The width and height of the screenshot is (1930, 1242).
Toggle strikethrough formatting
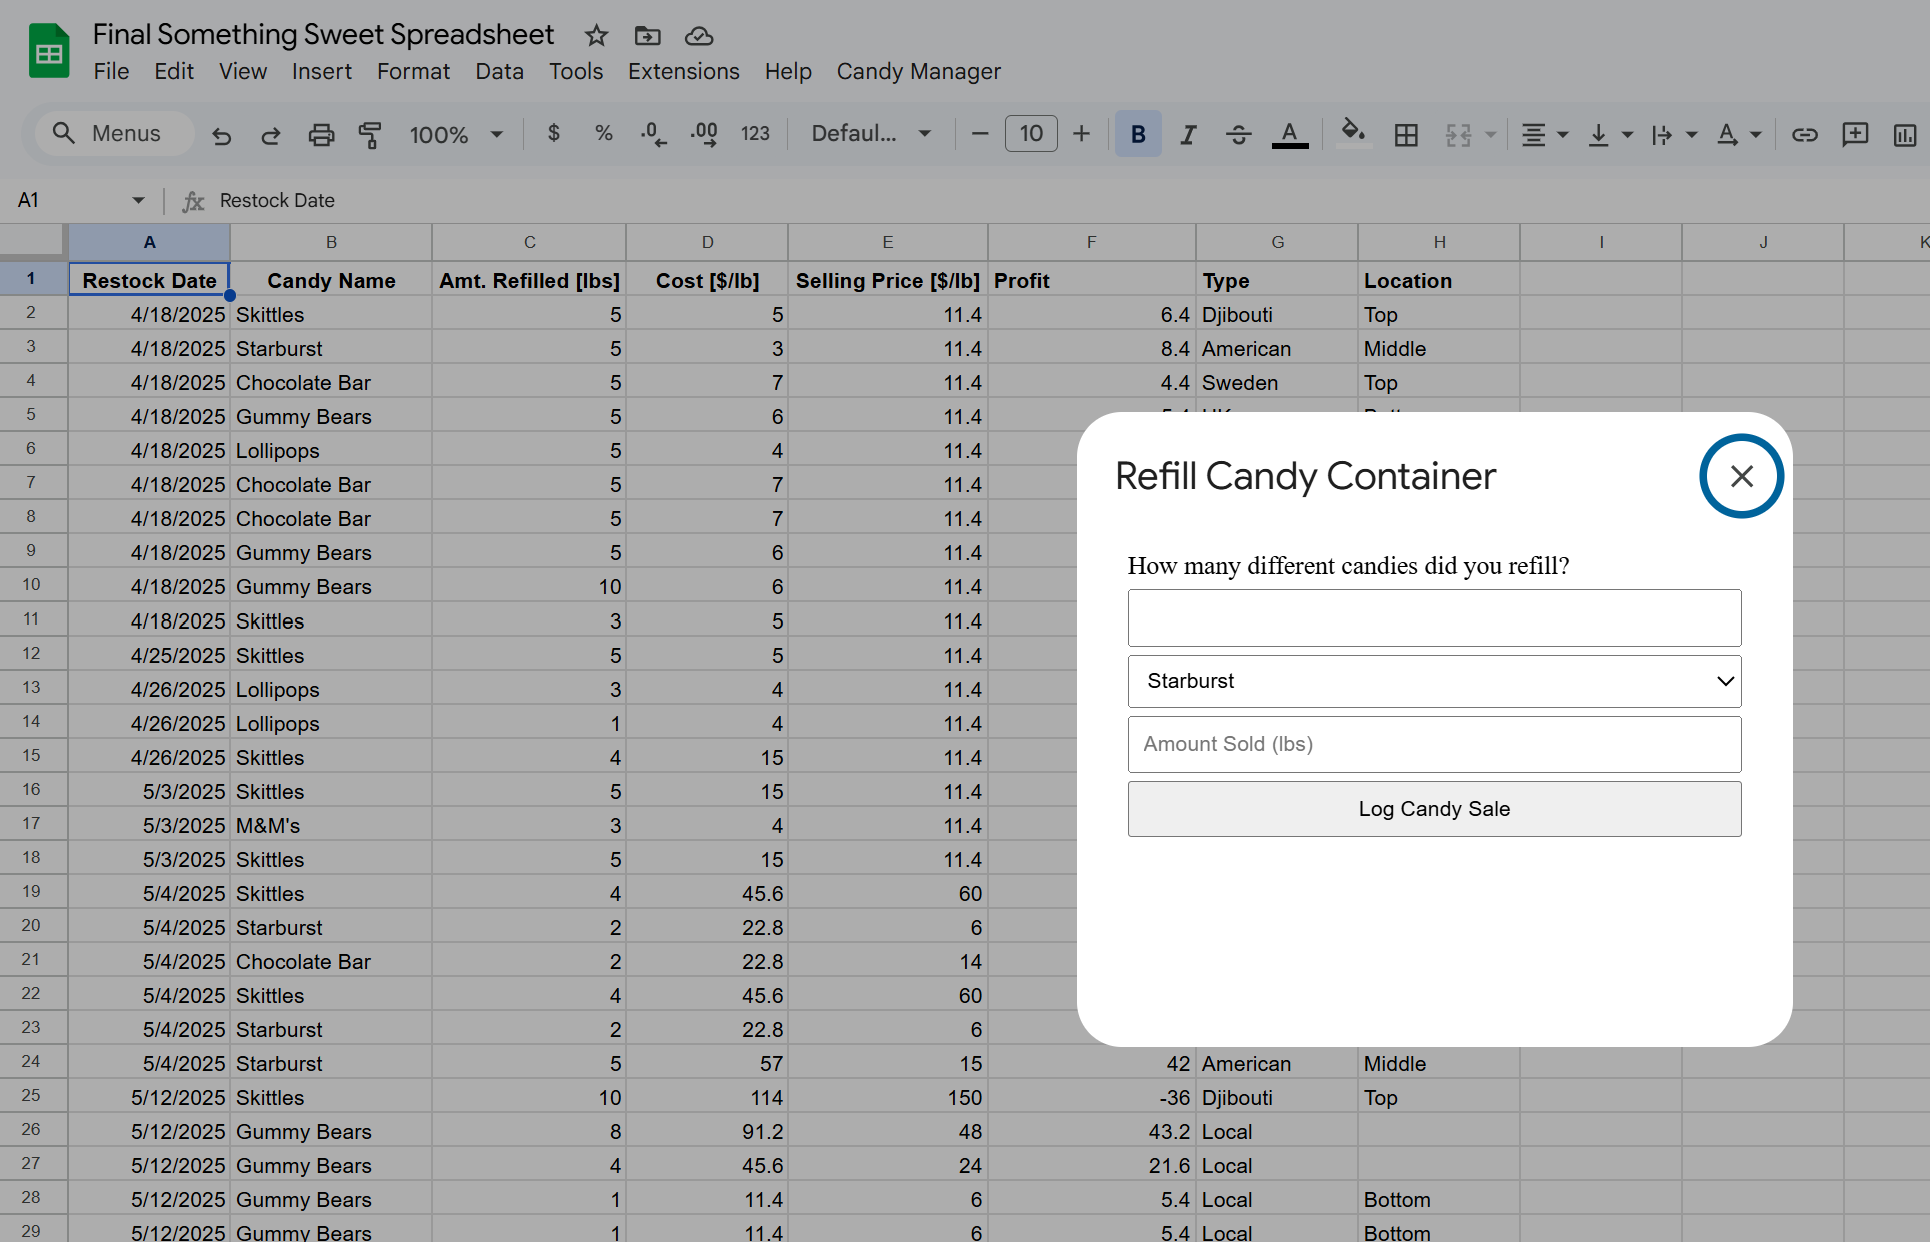coord(1238,134)
